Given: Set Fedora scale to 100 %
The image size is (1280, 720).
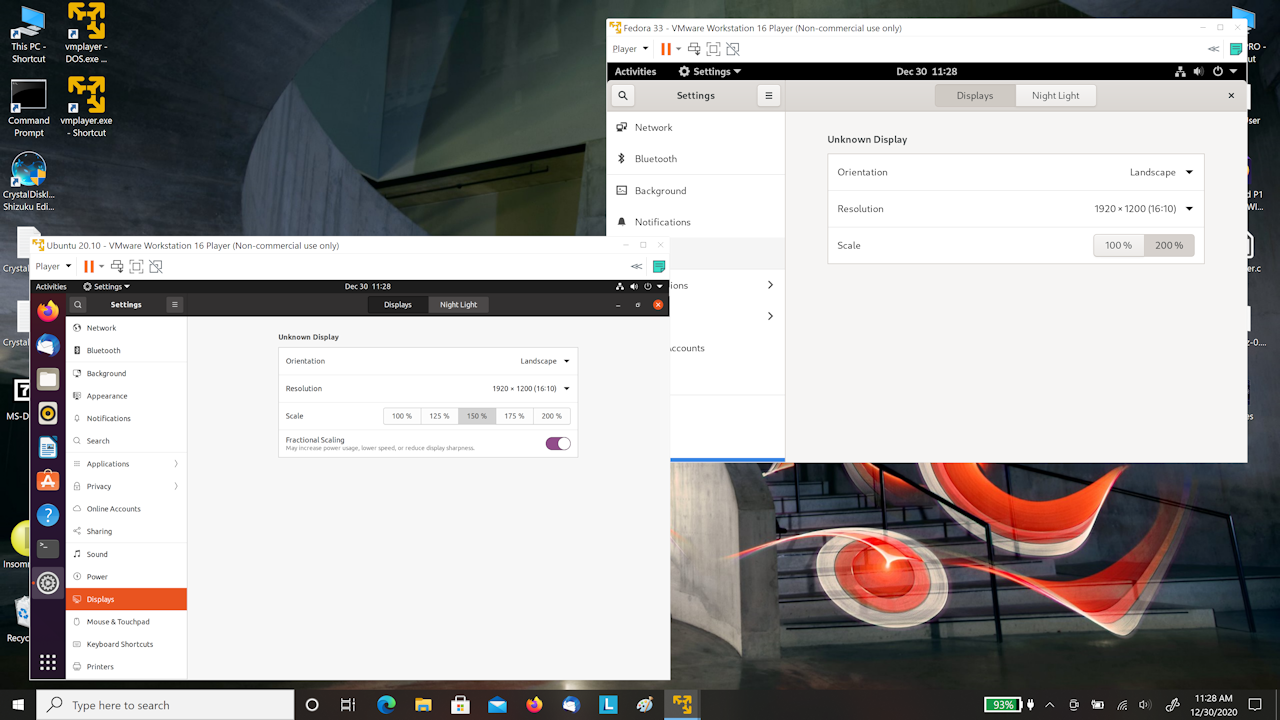Looking at the screenshot, I should coord(1119,245).
